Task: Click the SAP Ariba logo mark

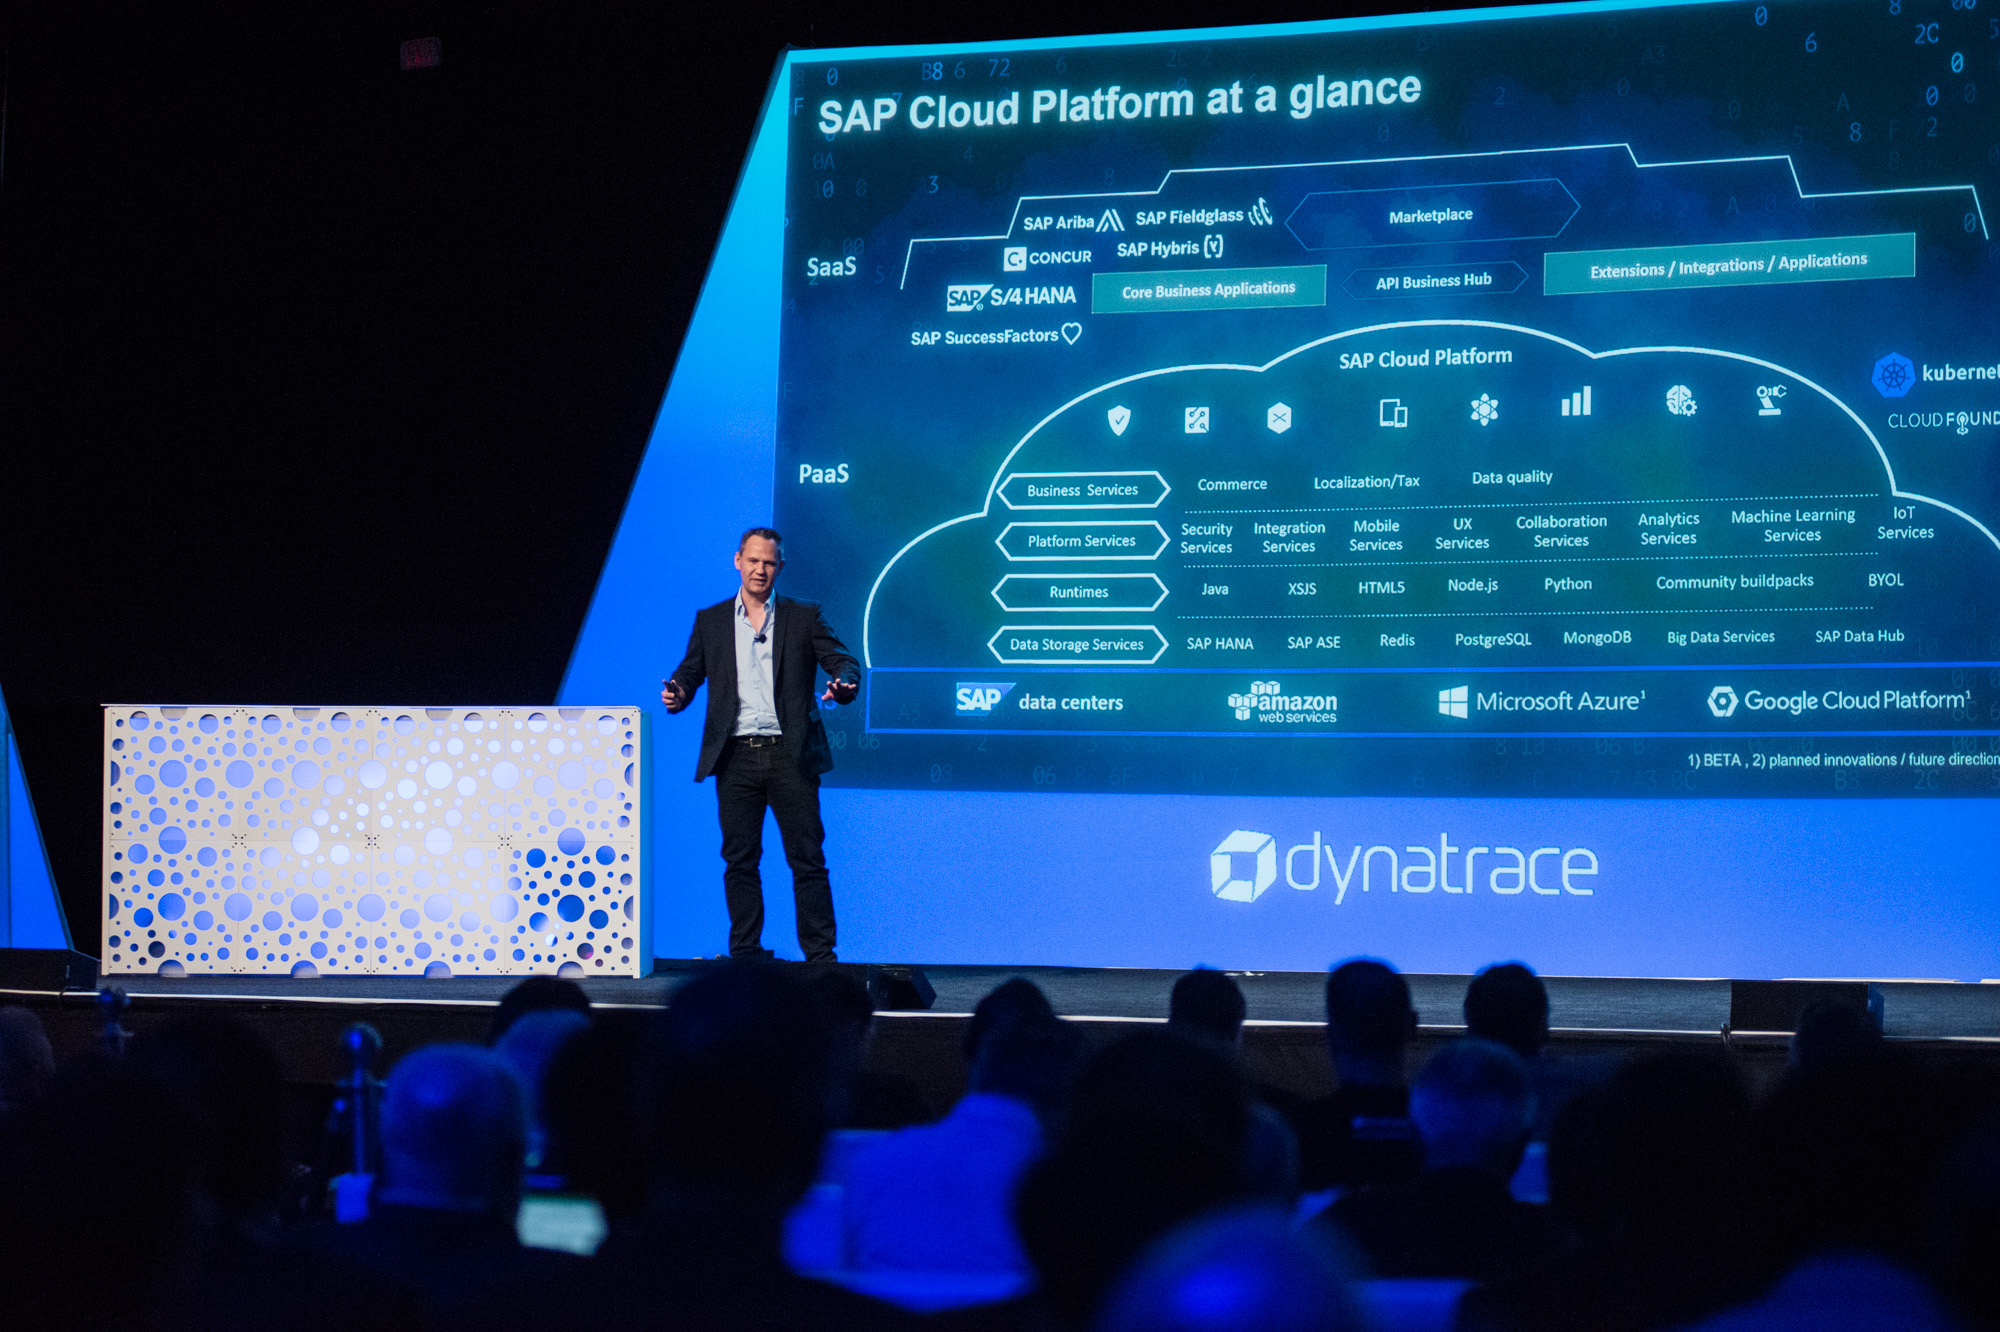Action: click(x=1110, y=220)
